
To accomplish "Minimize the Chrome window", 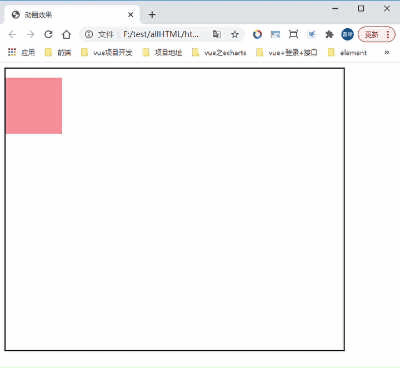I will click(x=335, y=9).
